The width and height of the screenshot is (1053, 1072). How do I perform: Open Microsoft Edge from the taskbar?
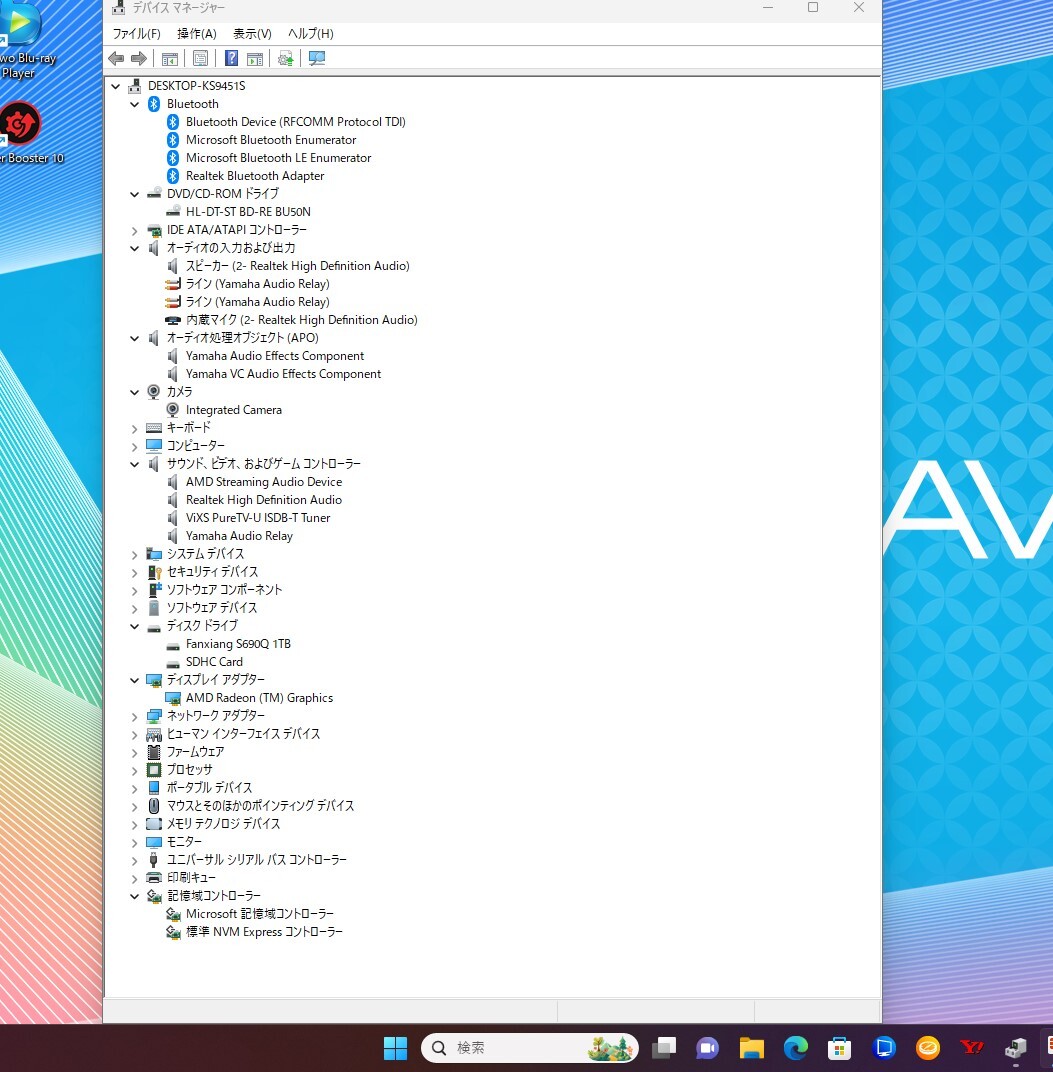click(795, 1047)
